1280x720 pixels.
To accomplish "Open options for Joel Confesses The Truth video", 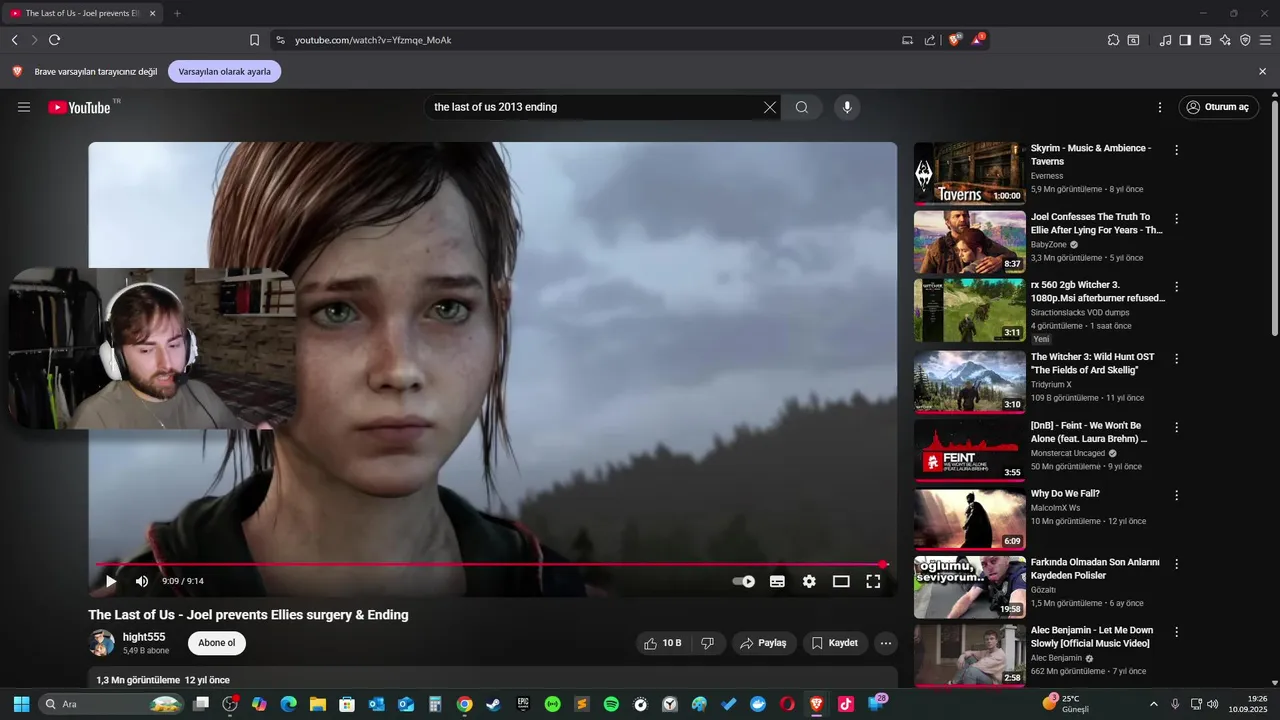I will click(x=1177, y=218).
